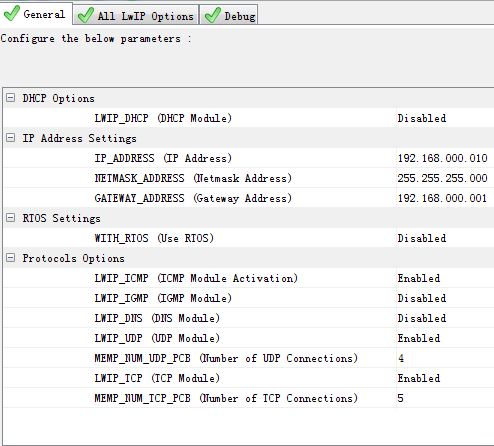Viewport: 494px width, 446px height.
Task: Click the RTOS Settings group header text
Action: point(61,218)
